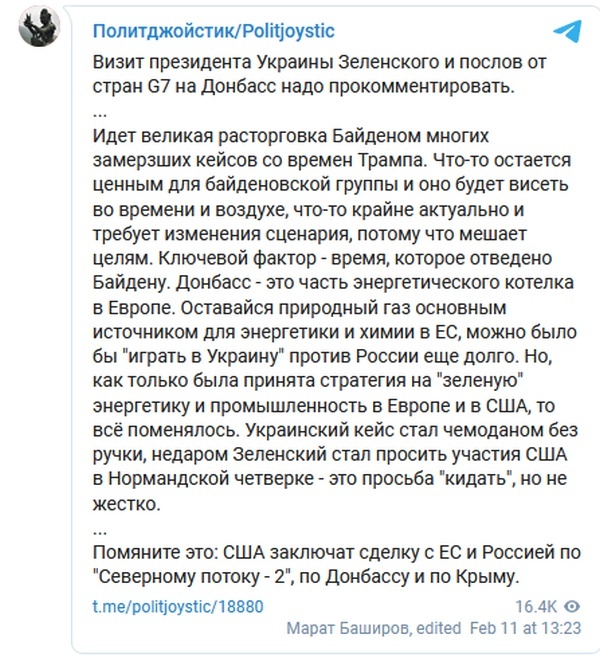This screenshot has width=600, height=666.
Task: Open the Feb 11 at 13:23 timestamp
Action: [525, 628]
